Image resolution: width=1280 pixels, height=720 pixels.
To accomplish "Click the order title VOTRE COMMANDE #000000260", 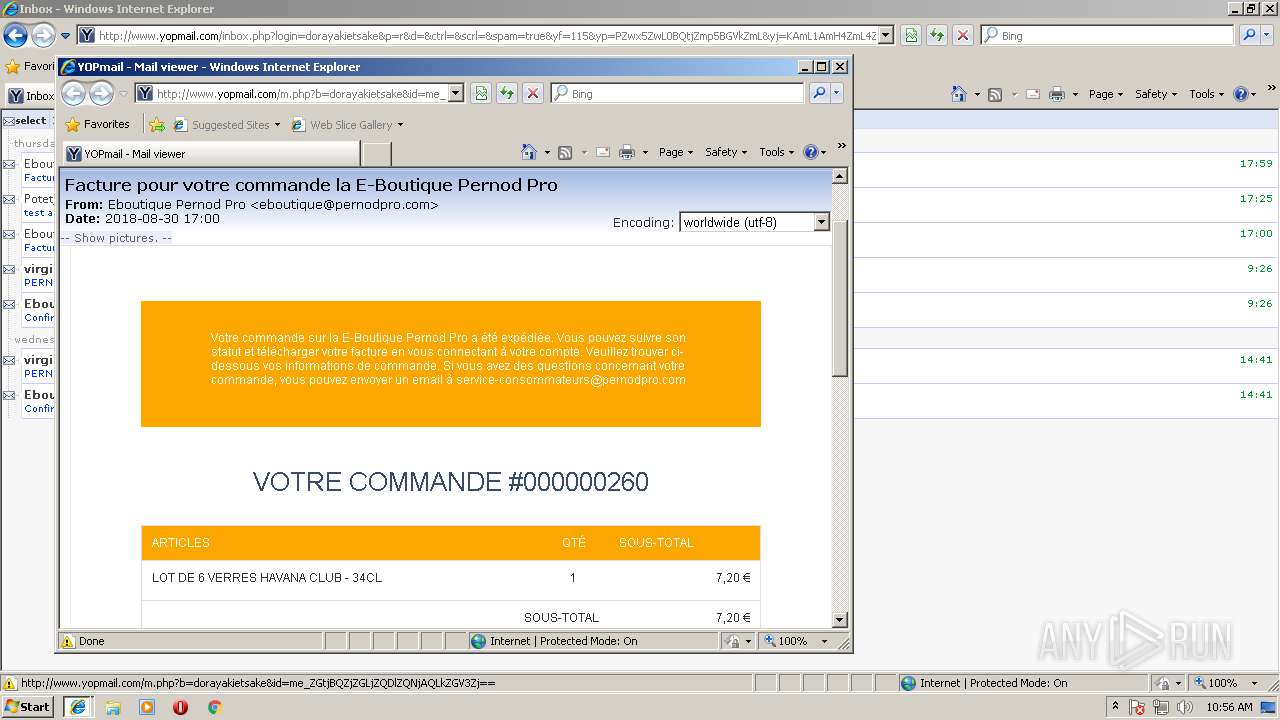I will (451, 482).
